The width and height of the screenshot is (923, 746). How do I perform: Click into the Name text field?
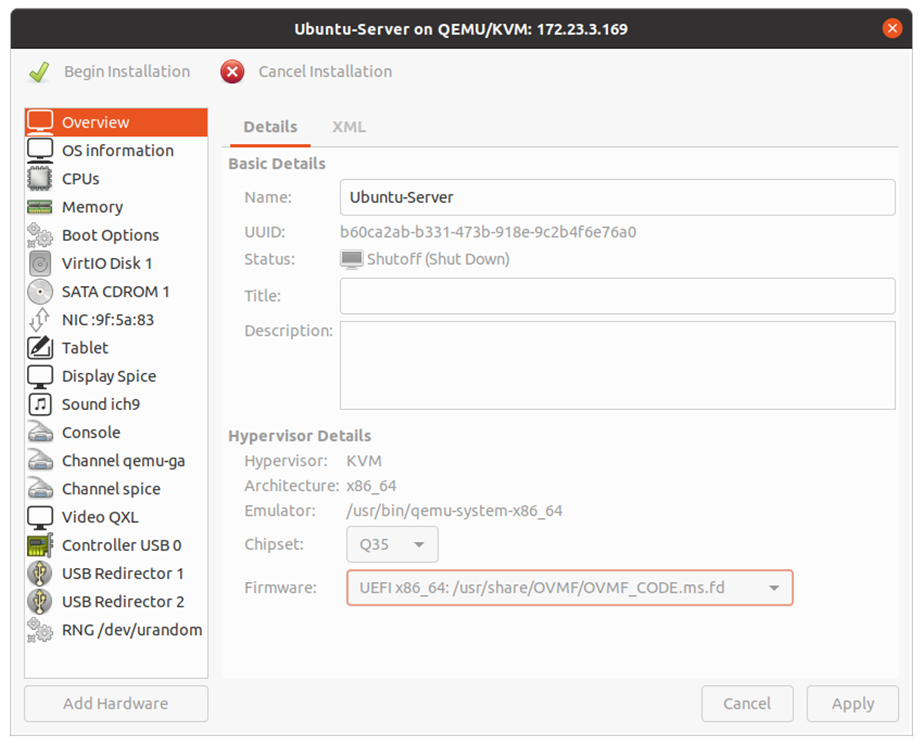(x=617, y=198)
